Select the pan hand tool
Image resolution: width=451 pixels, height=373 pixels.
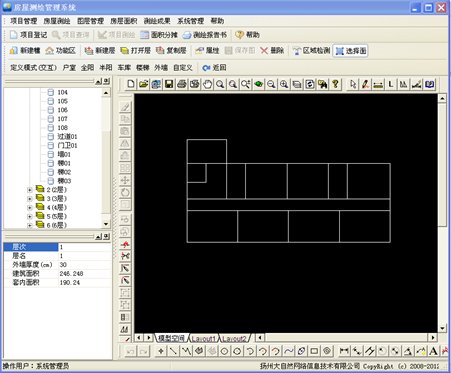point(207,84)
